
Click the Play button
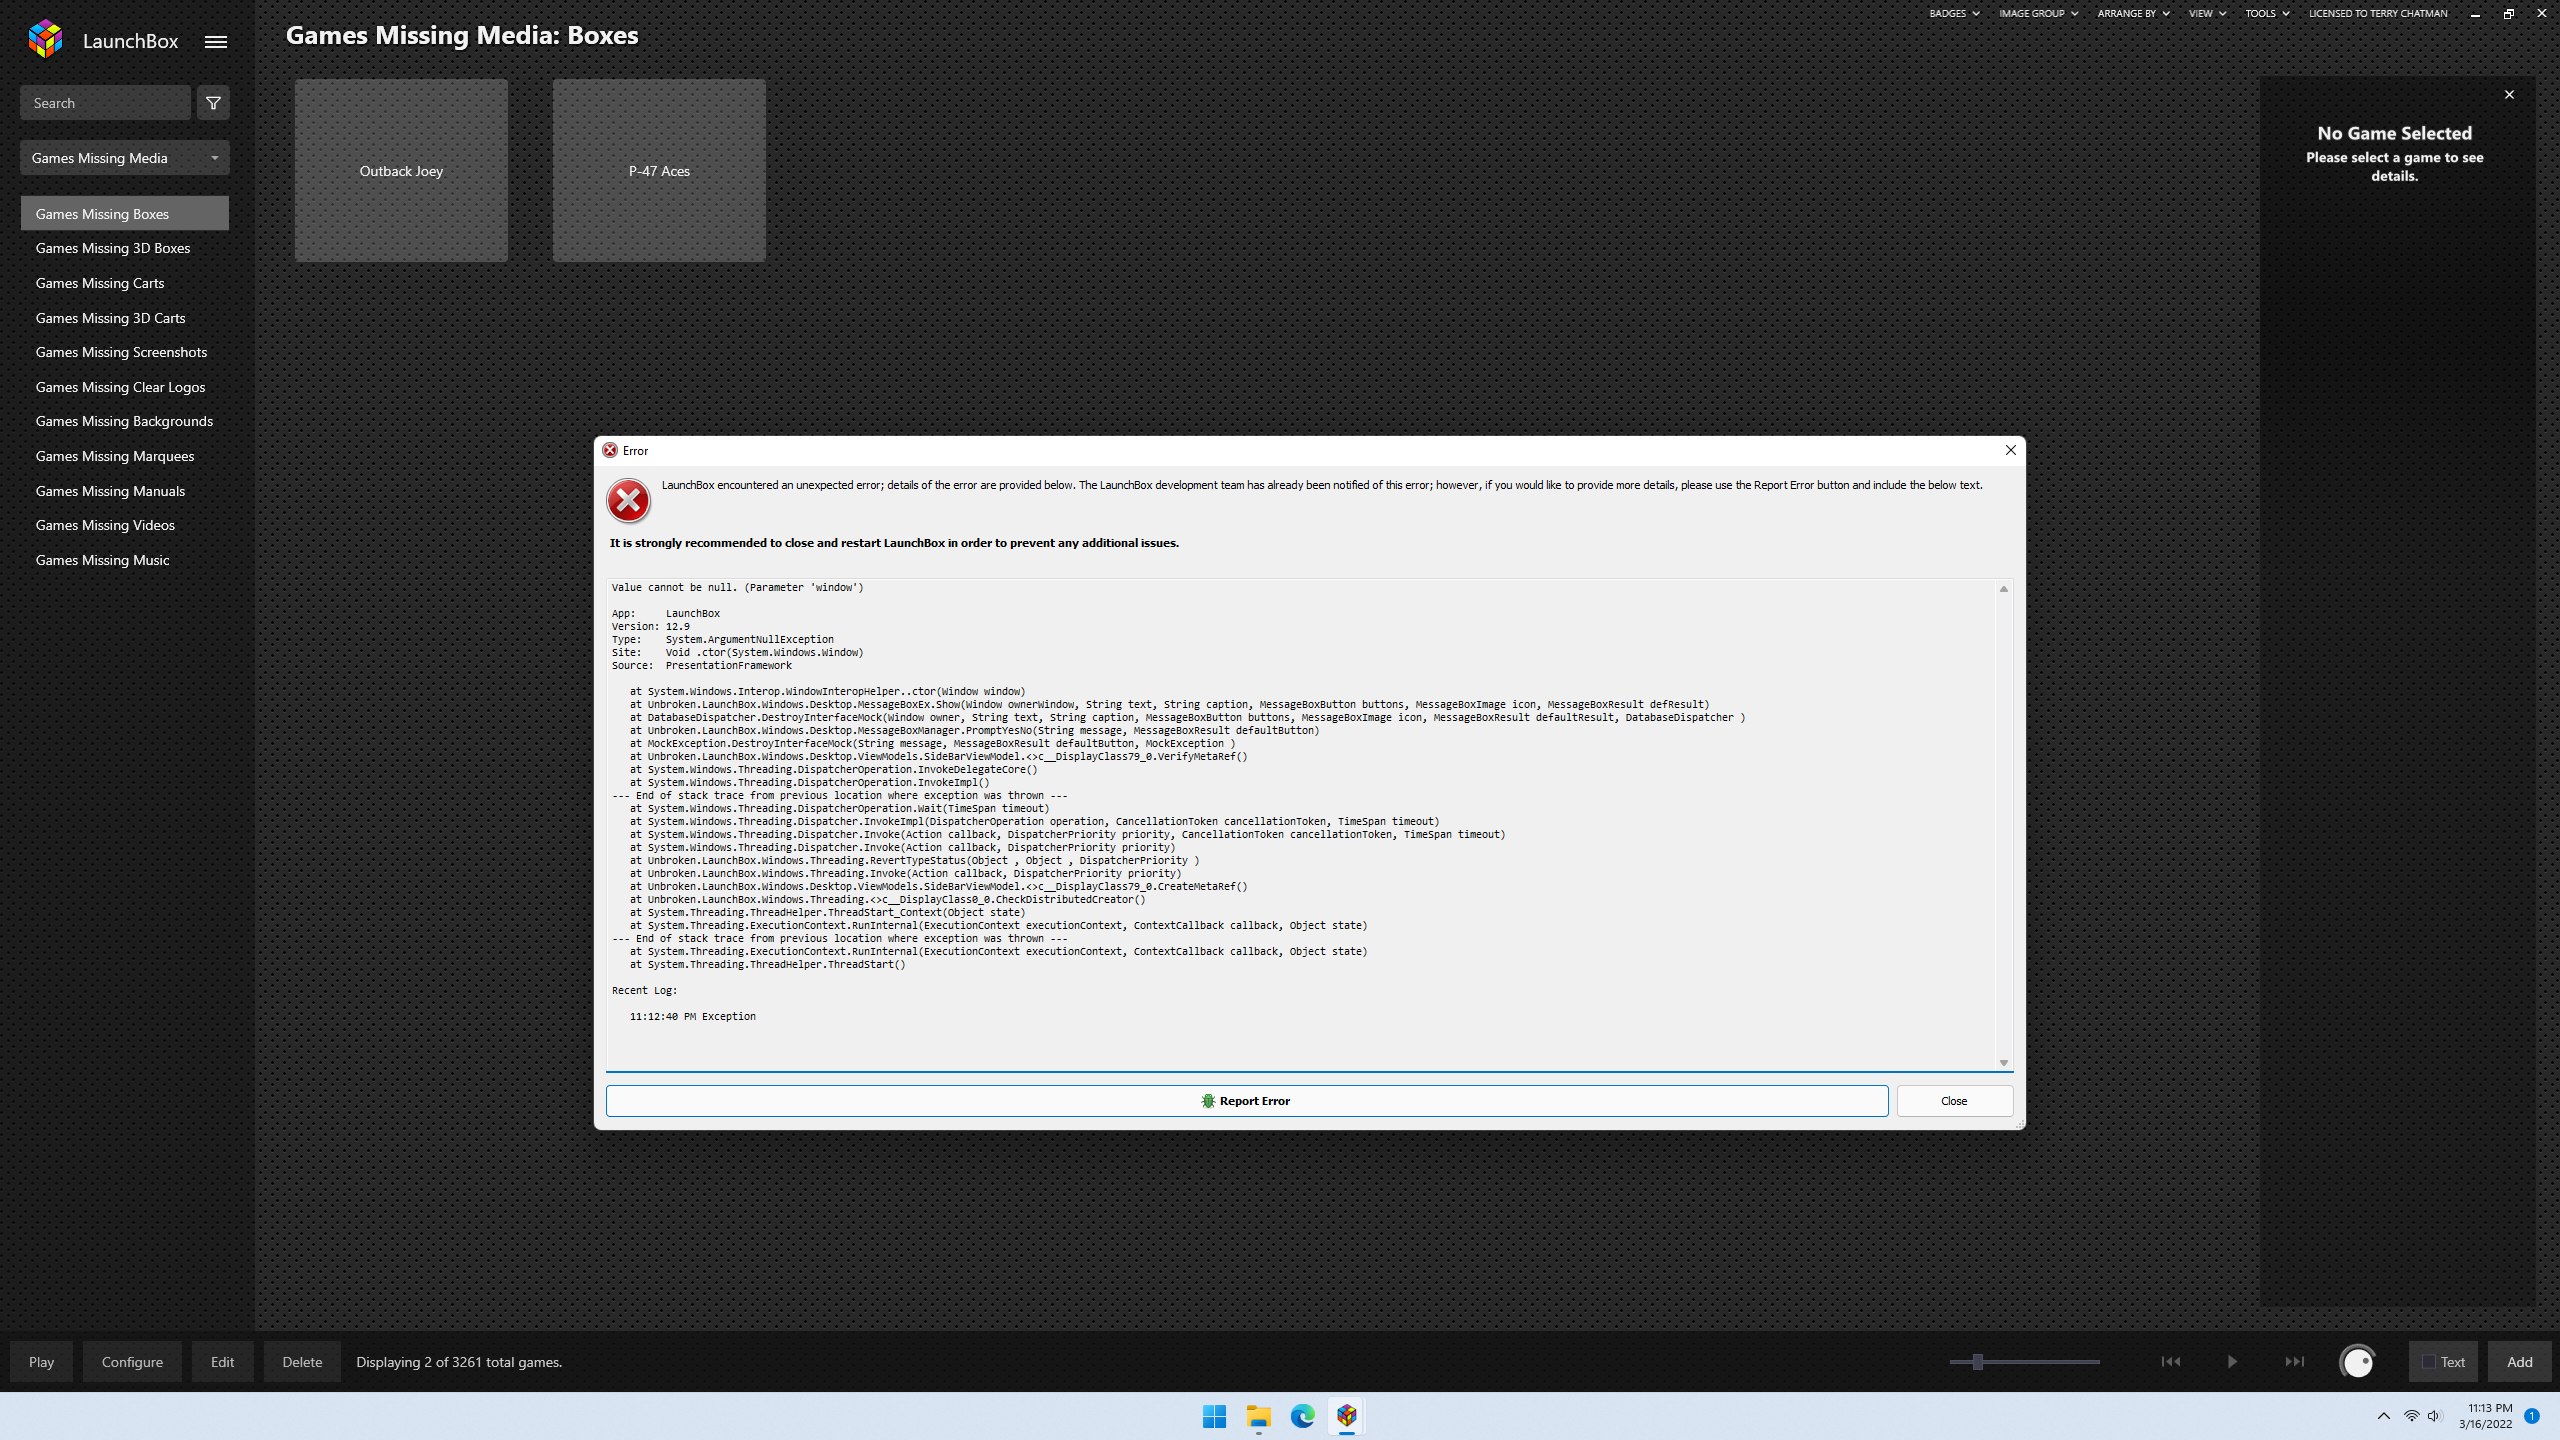pos(41,1362)
